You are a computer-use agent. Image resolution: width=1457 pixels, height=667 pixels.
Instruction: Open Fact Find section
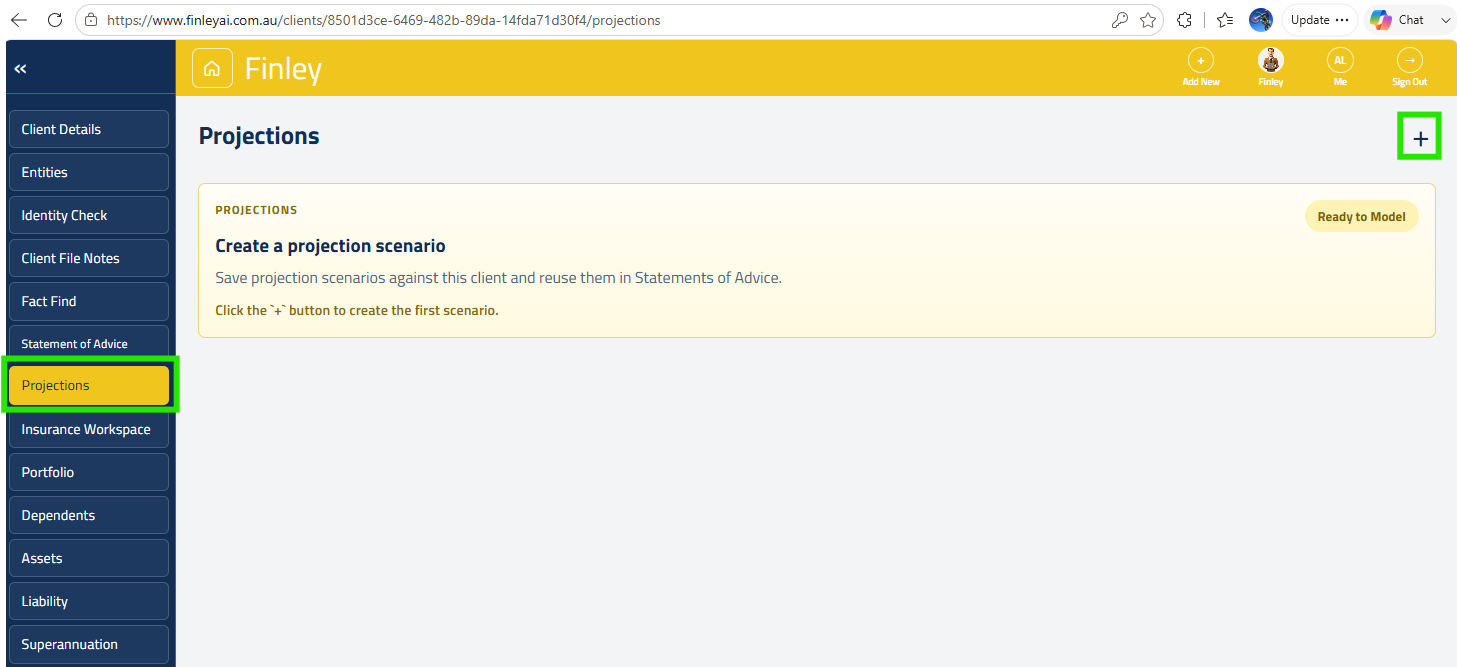(x=88, y=301)
